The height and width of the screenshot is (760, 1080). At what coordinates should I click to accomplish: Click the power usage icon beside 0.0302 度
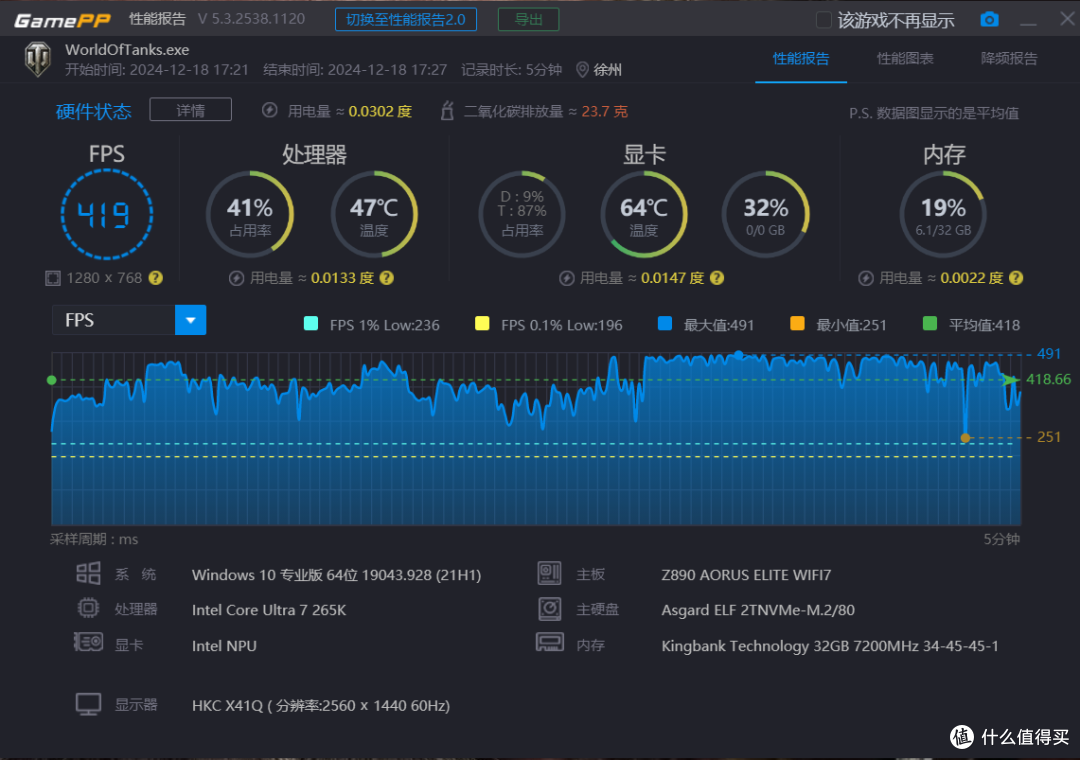click(269, 110)
